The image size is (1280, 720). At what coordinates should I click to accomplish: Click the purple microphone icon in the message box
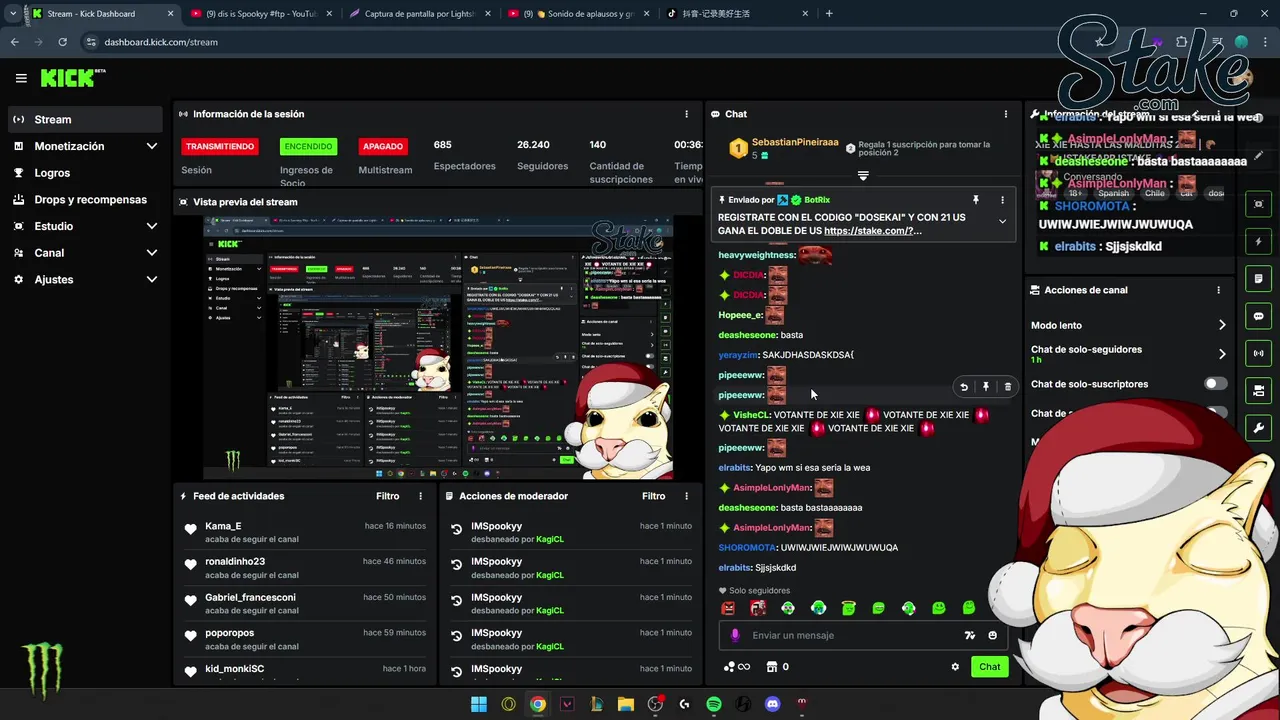(735, 635)
